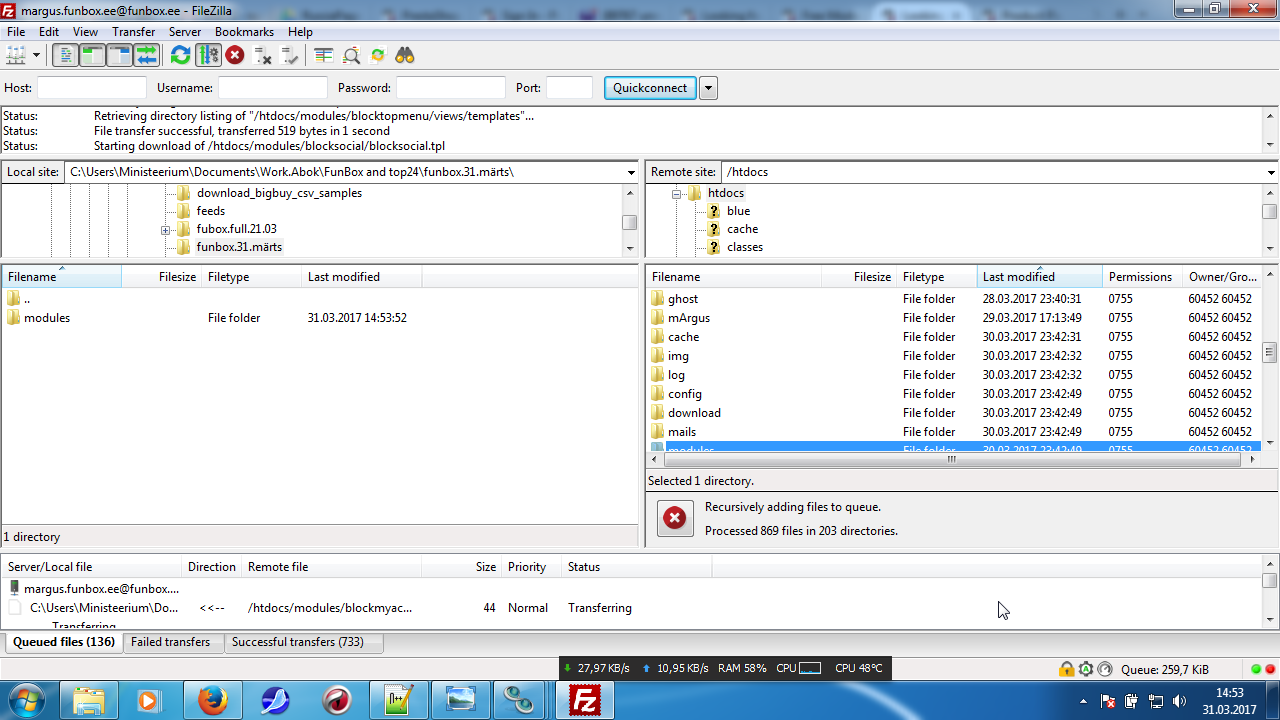Toggle the remote directory tree display
This screenshot has width=1280, height=720.
tap(119, 55)
